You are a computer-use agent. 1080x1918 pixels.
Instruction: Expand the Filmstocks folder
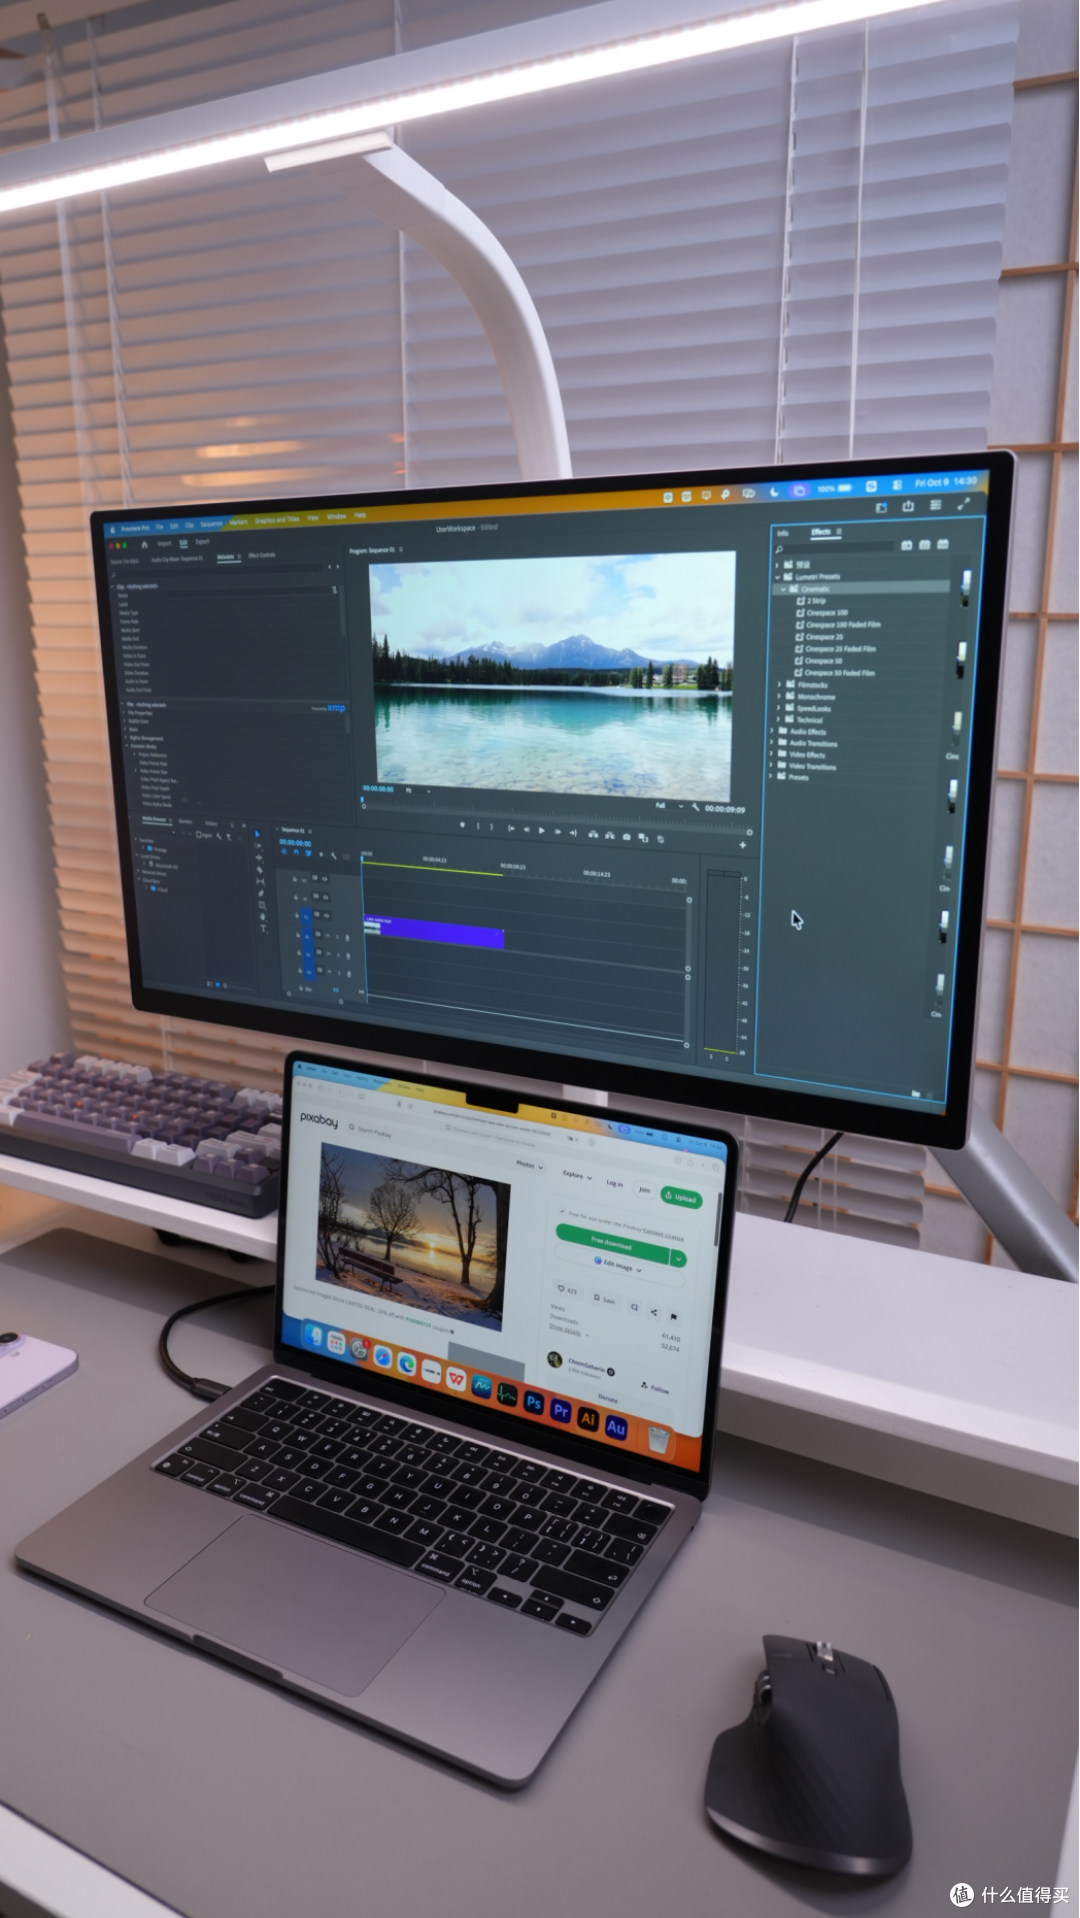click(x=780, y=685)
